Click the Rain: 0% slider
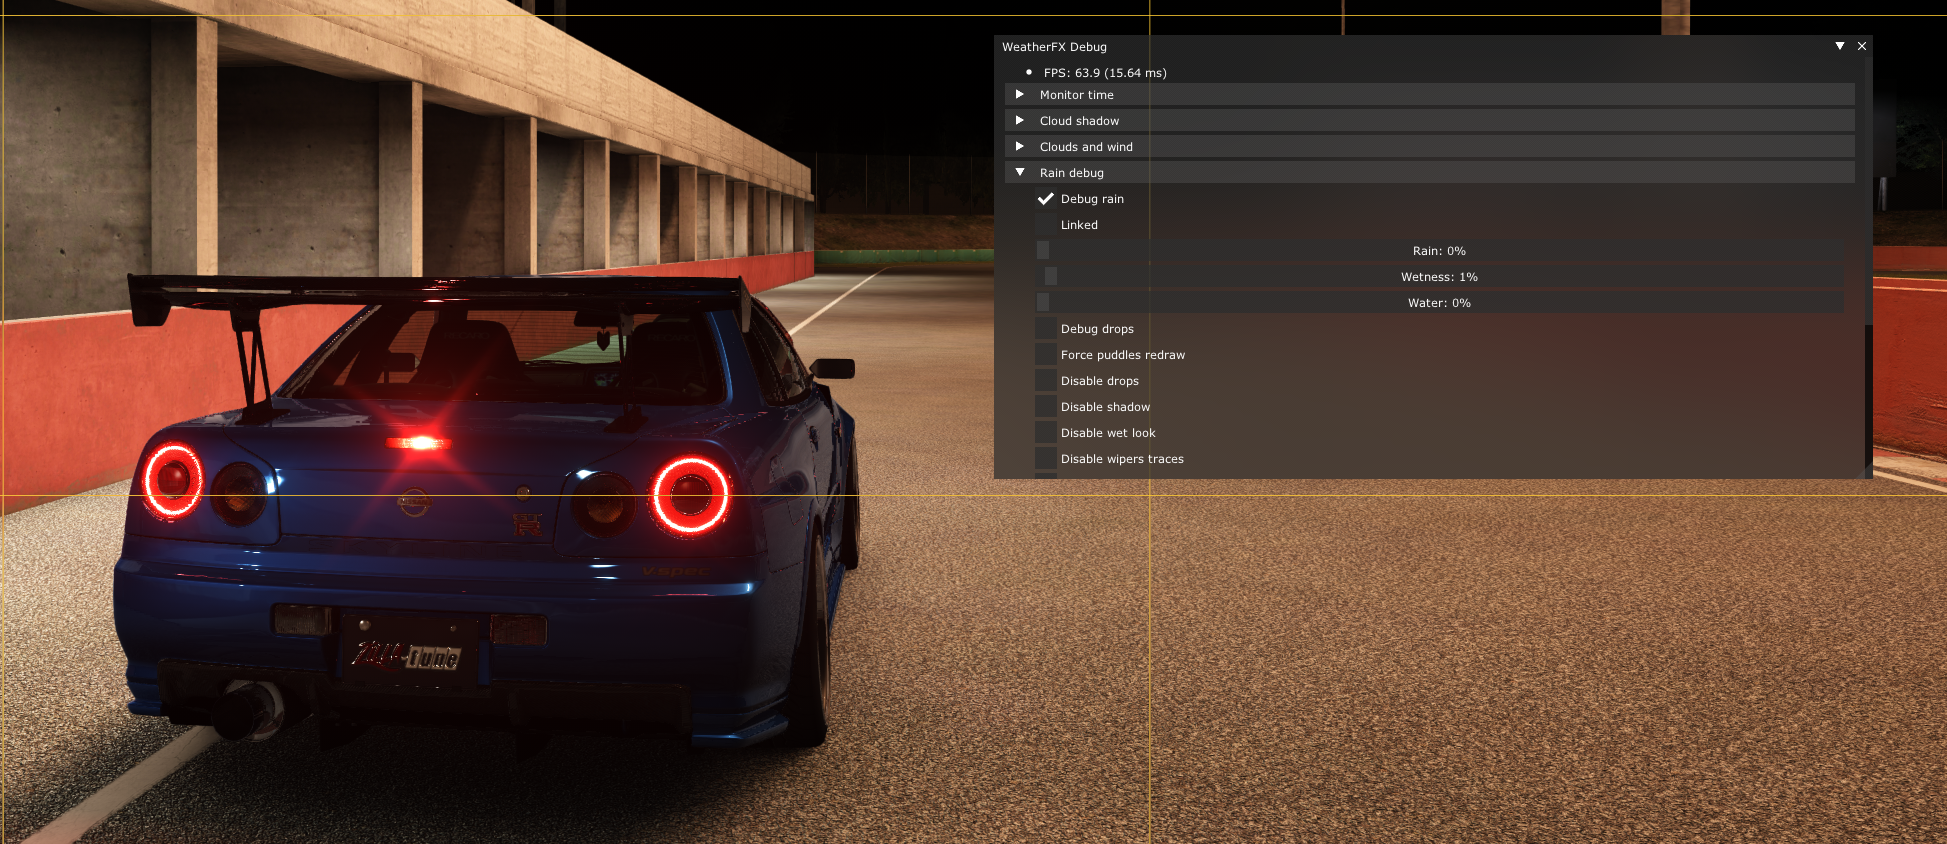1947x844 pixels. 1439,250
